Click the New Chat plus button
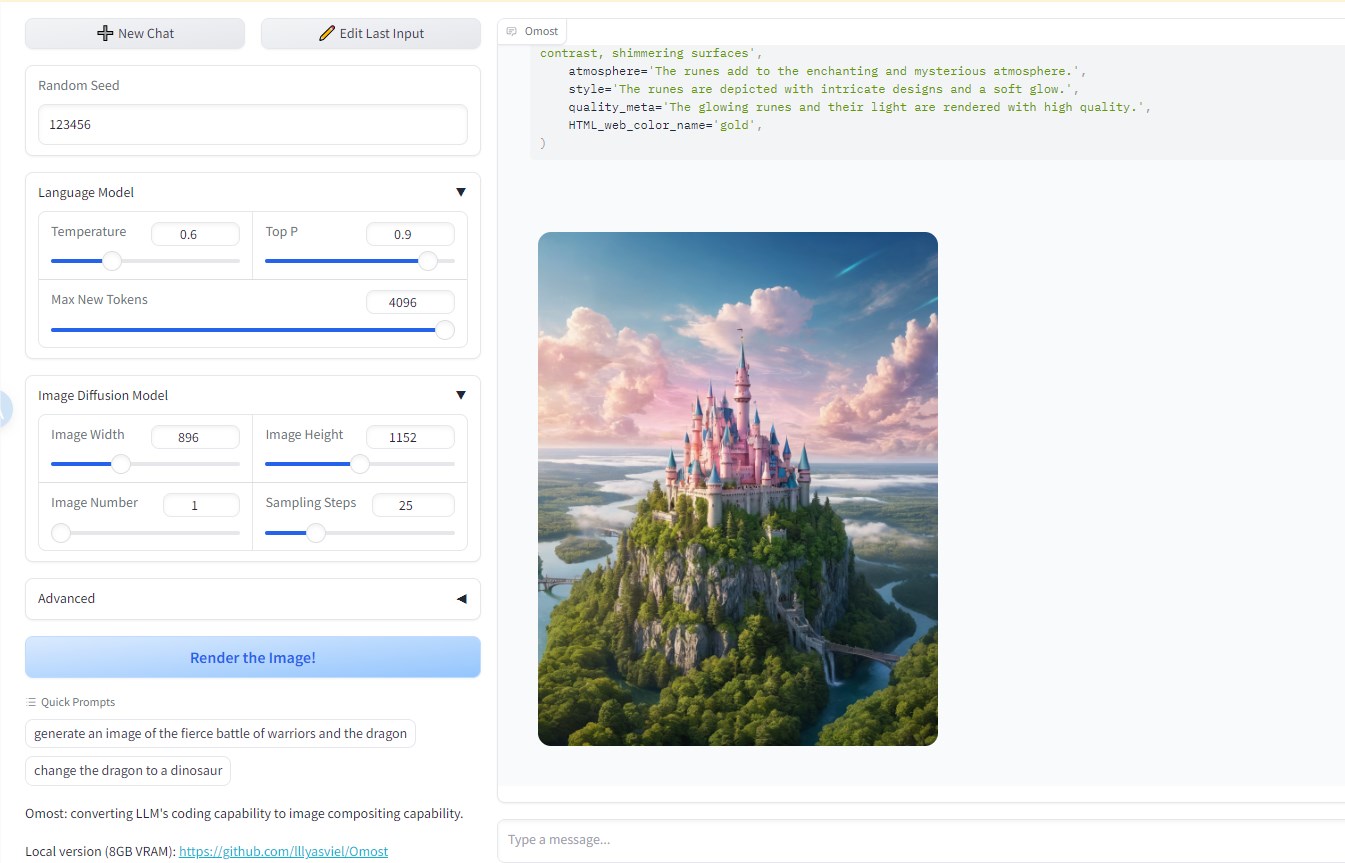The image size is (1345, 863). coord(135,33)
